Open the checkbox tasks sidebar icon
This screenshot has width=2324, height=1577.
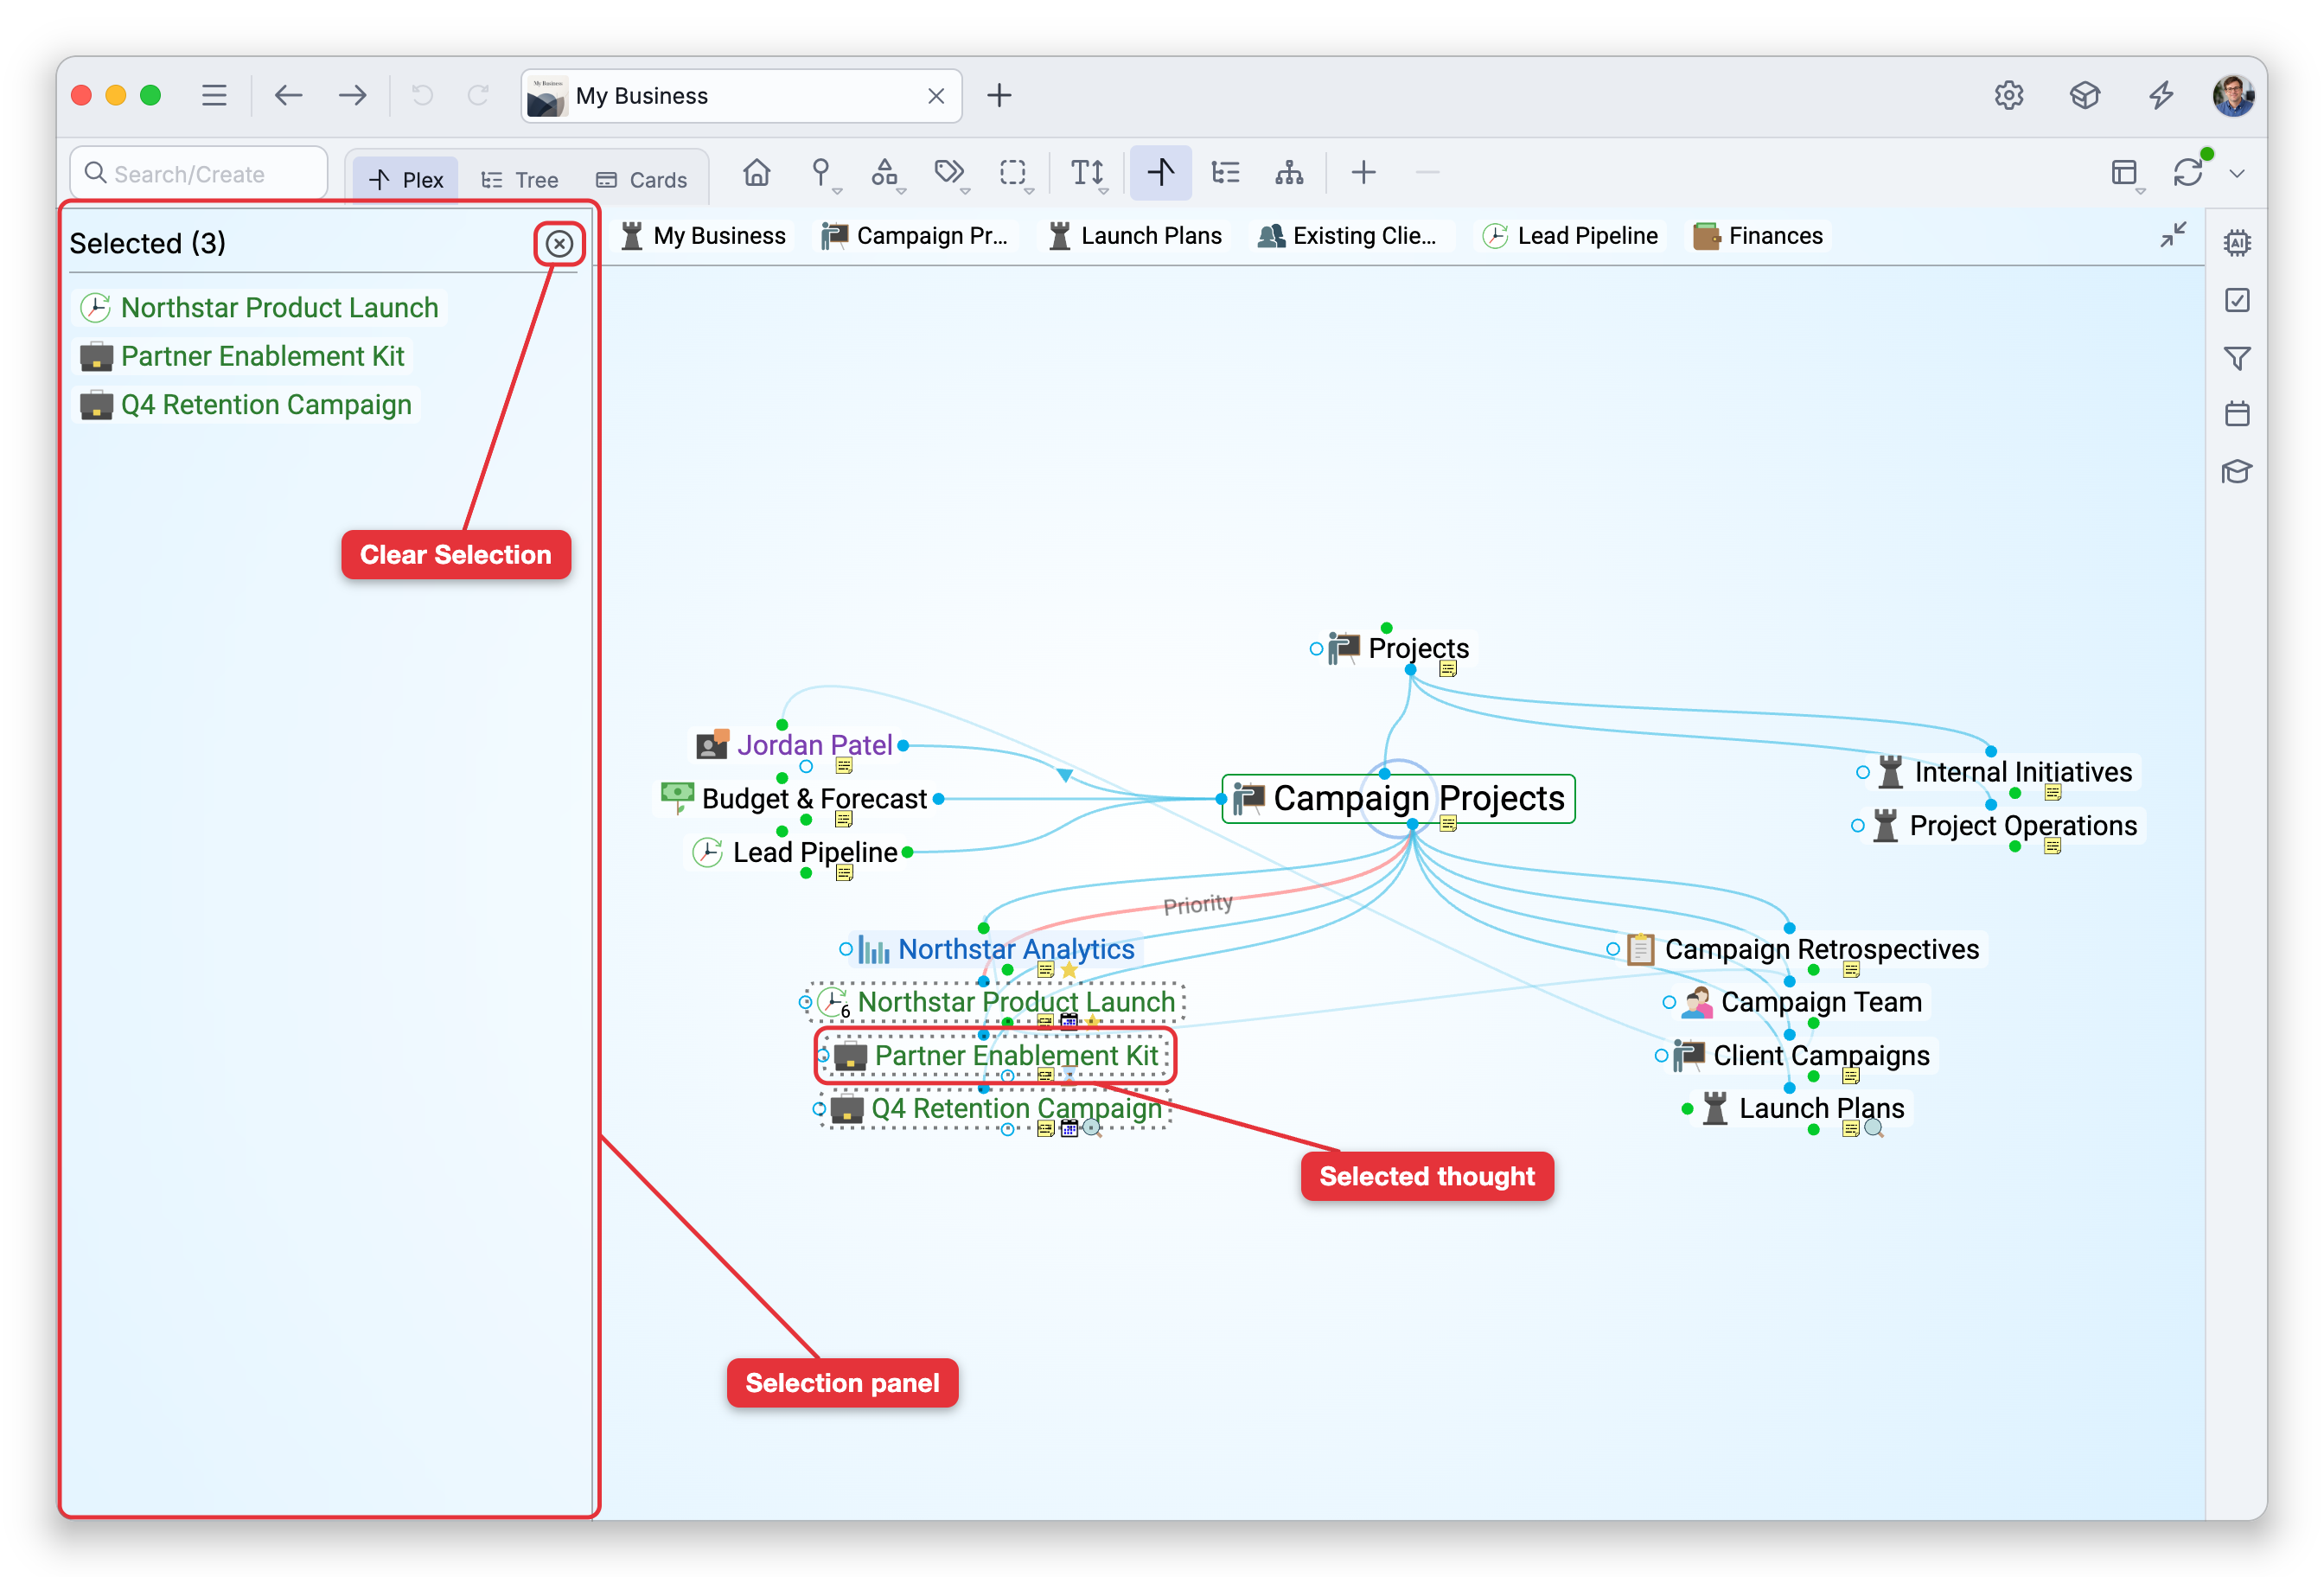(2237, 300)
